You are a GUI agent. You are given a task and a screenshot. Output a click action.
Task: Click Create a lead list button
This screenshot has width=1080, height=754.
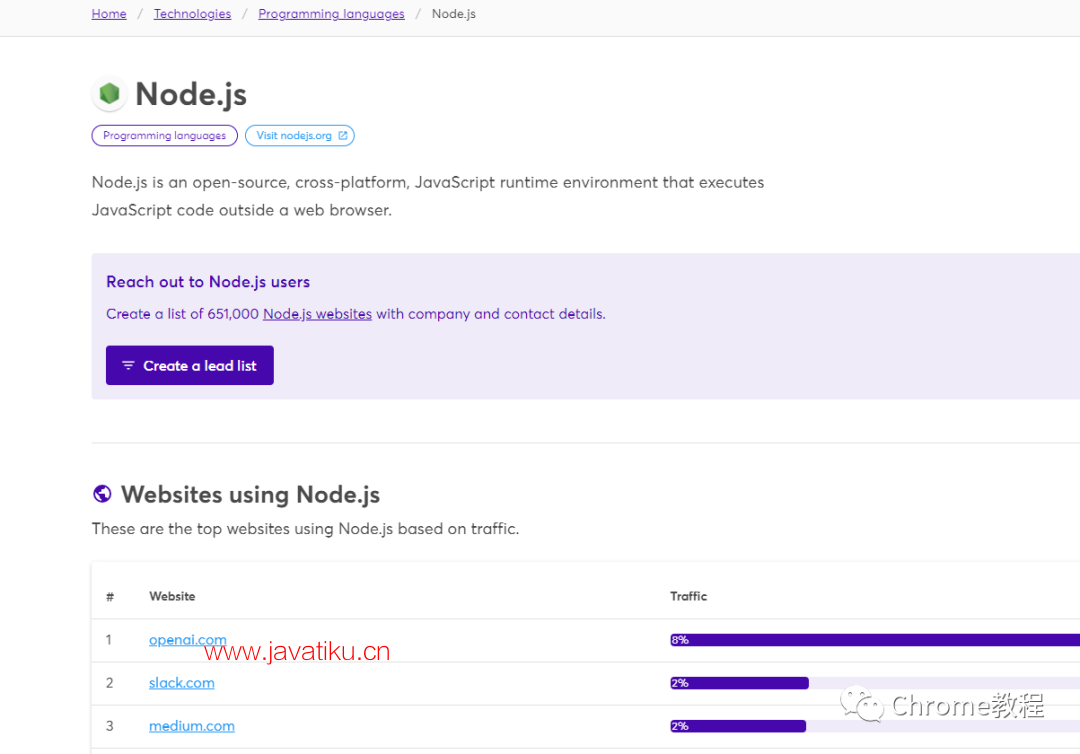(189, 365)
